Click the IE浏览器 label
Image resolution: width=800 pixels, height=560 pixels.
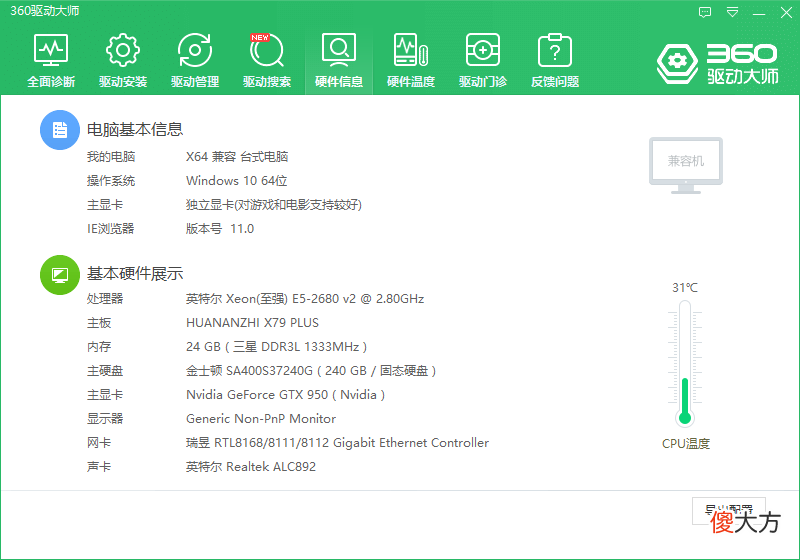point(111,228)
